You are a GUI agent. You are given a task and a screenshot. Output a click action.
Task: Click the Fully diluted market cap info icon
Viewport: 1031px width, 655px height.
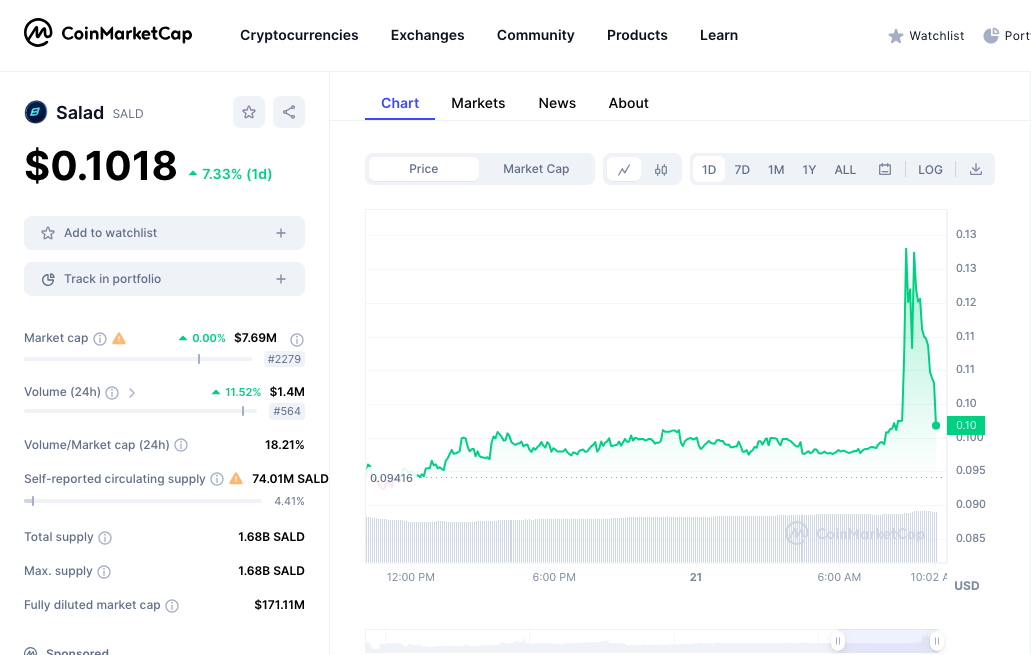(x=172, y=606)
